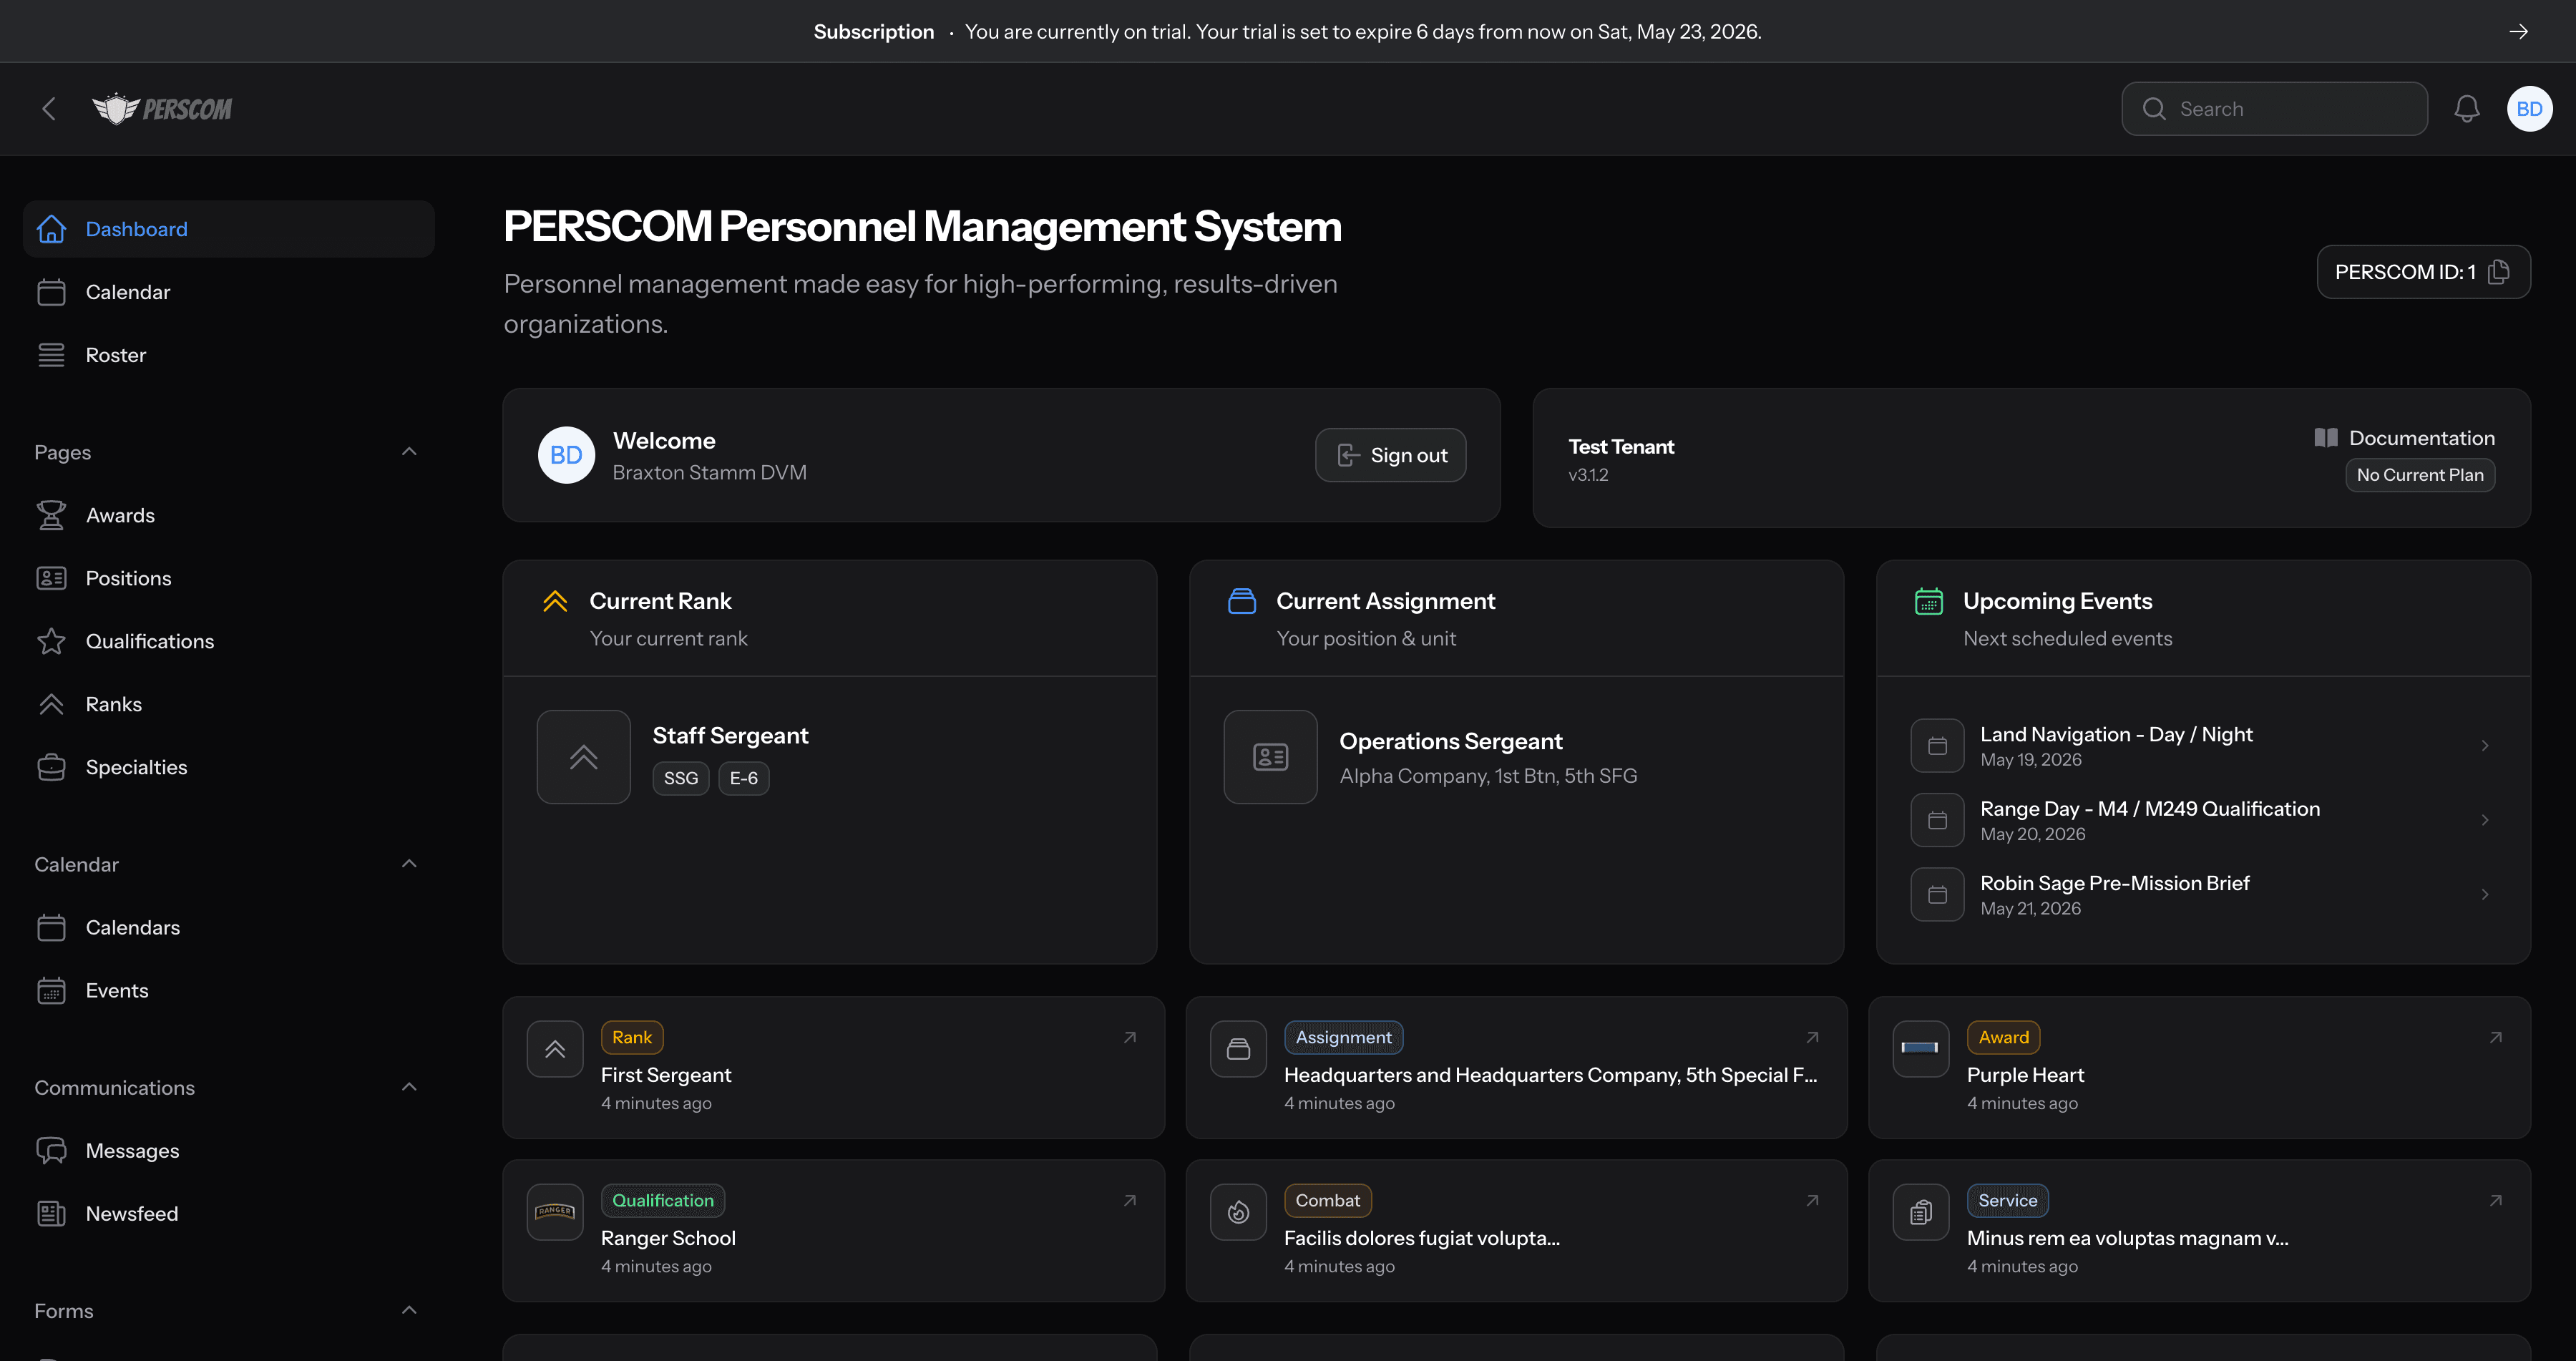The image size is (2576, 1361).
Task: Collapse the Pages sidebar section
Action: (x=409, y=452)
